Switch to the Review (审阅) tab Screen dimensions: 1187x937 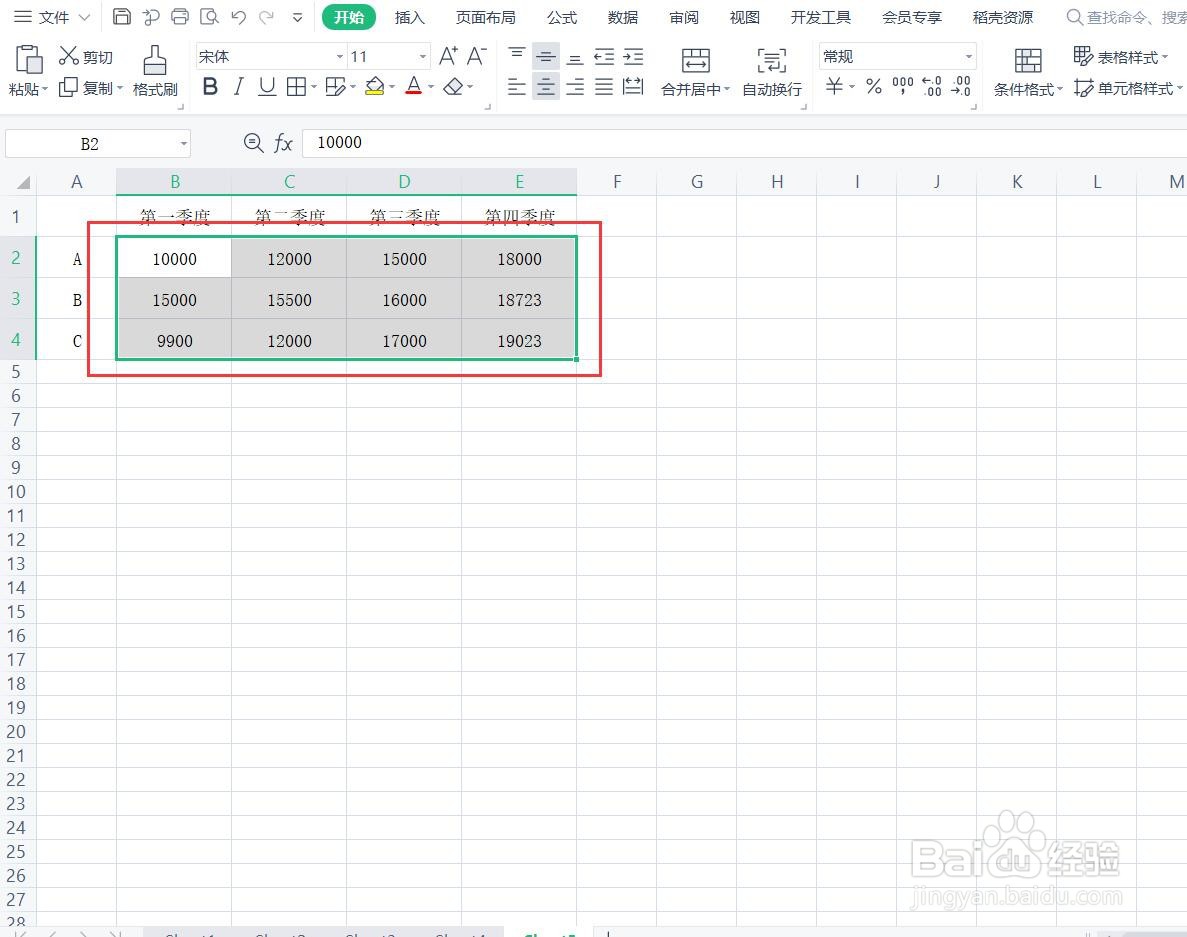point(684,17)
